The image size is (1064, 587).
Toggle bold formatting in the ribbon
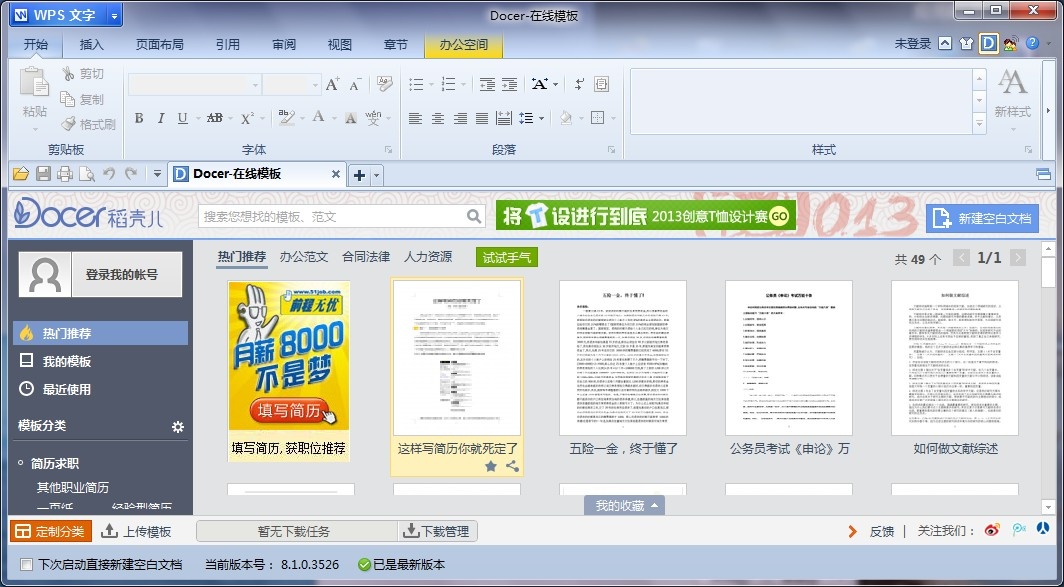(x=137, y=118)
